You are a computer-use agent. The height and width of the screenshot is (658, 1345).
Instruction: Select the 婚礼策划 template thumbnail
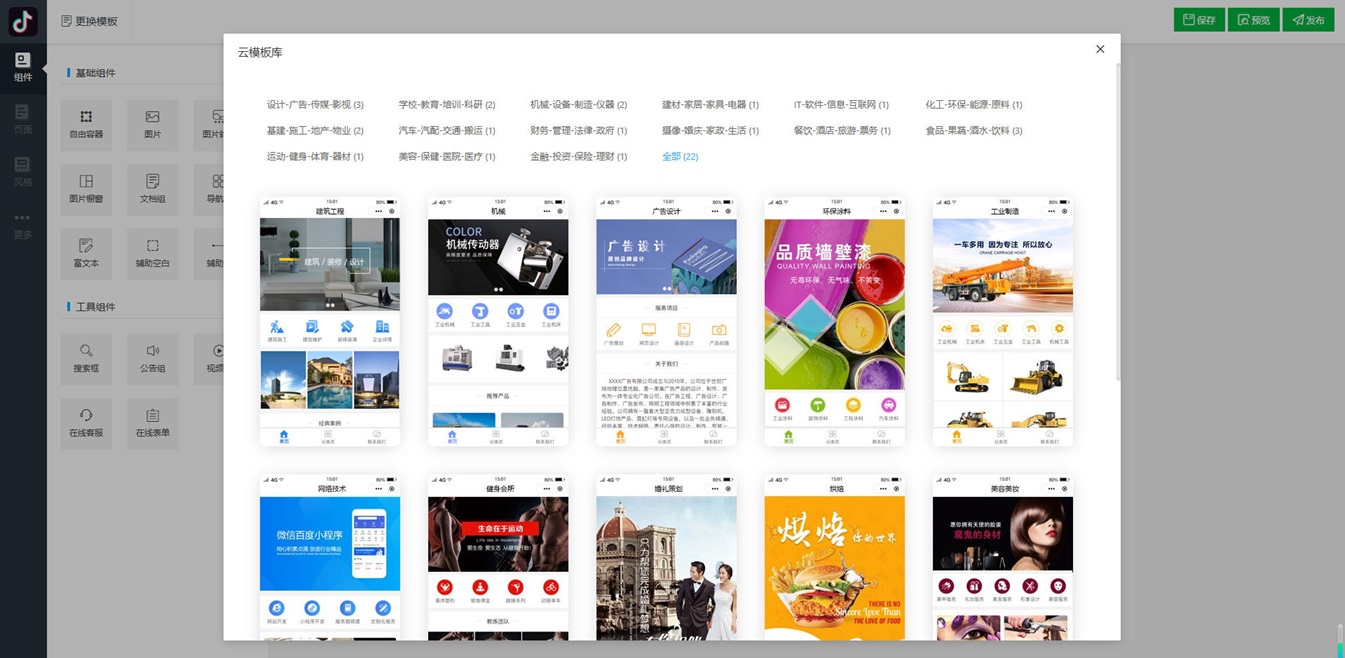(x=666, y=557)
